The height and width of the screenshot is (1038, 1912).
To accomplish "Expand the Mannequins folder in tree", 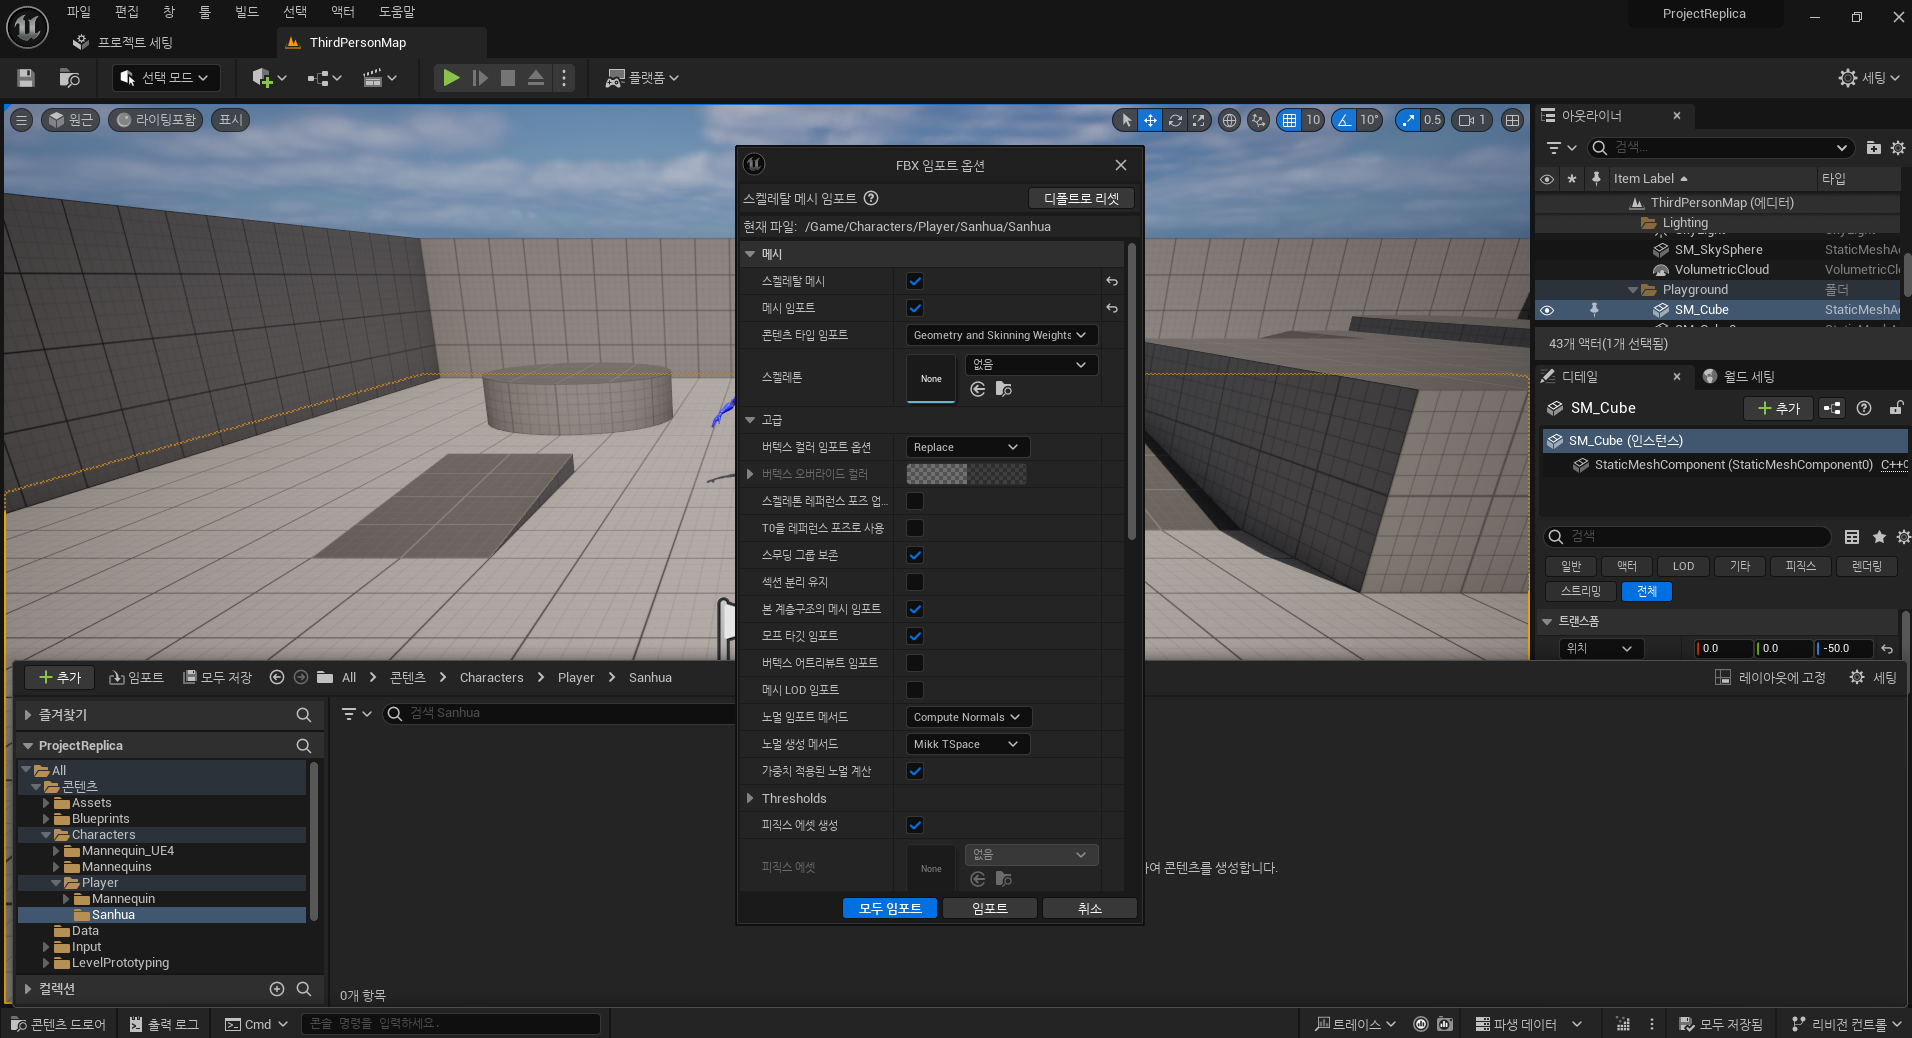I will [57, 867].
